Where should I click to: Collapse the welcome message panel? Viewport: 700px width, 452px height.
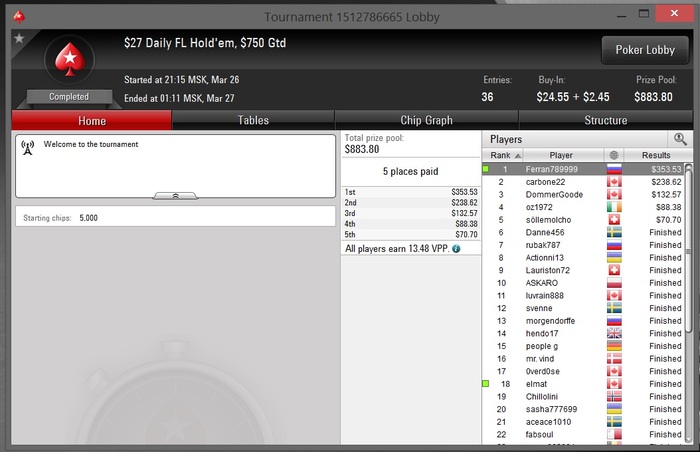(175, 196)
